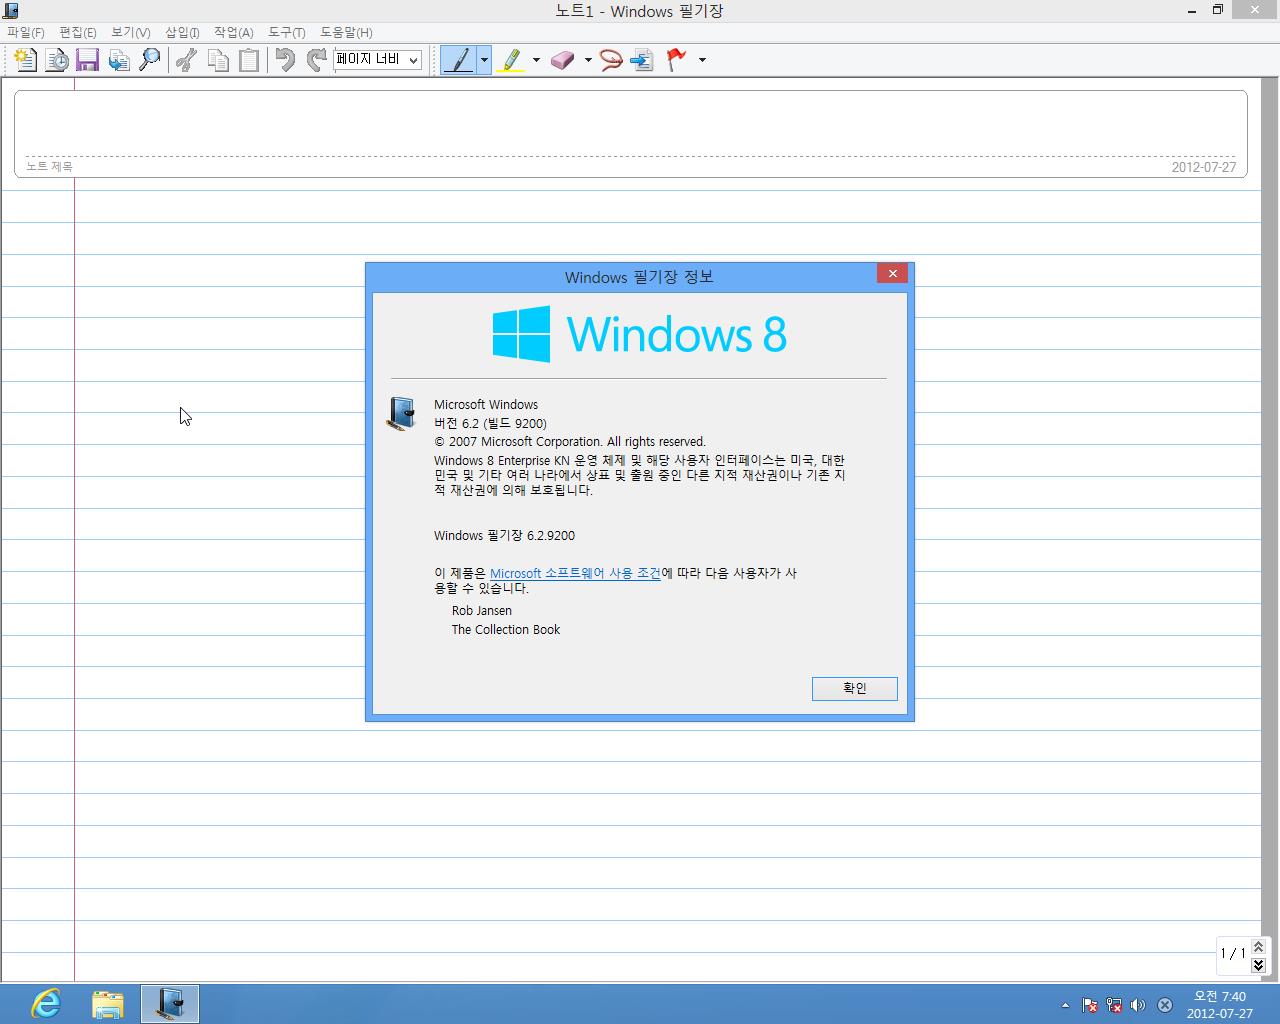Click the Insert/Remove Space tool icon
The image size is (1280, 1024).
click(x=642, y=60)
